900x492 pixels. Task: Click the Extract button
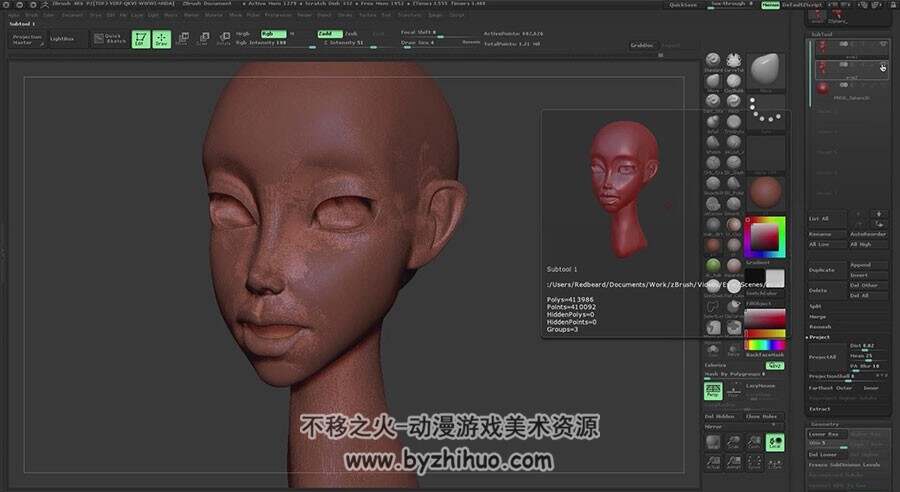[x=820, y=409]
